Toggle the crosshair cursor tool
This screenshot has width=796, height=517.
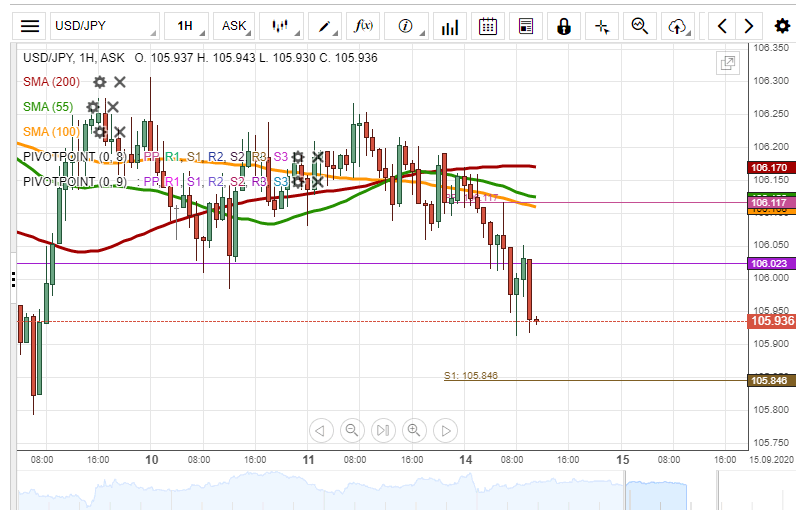click(601, 26)
